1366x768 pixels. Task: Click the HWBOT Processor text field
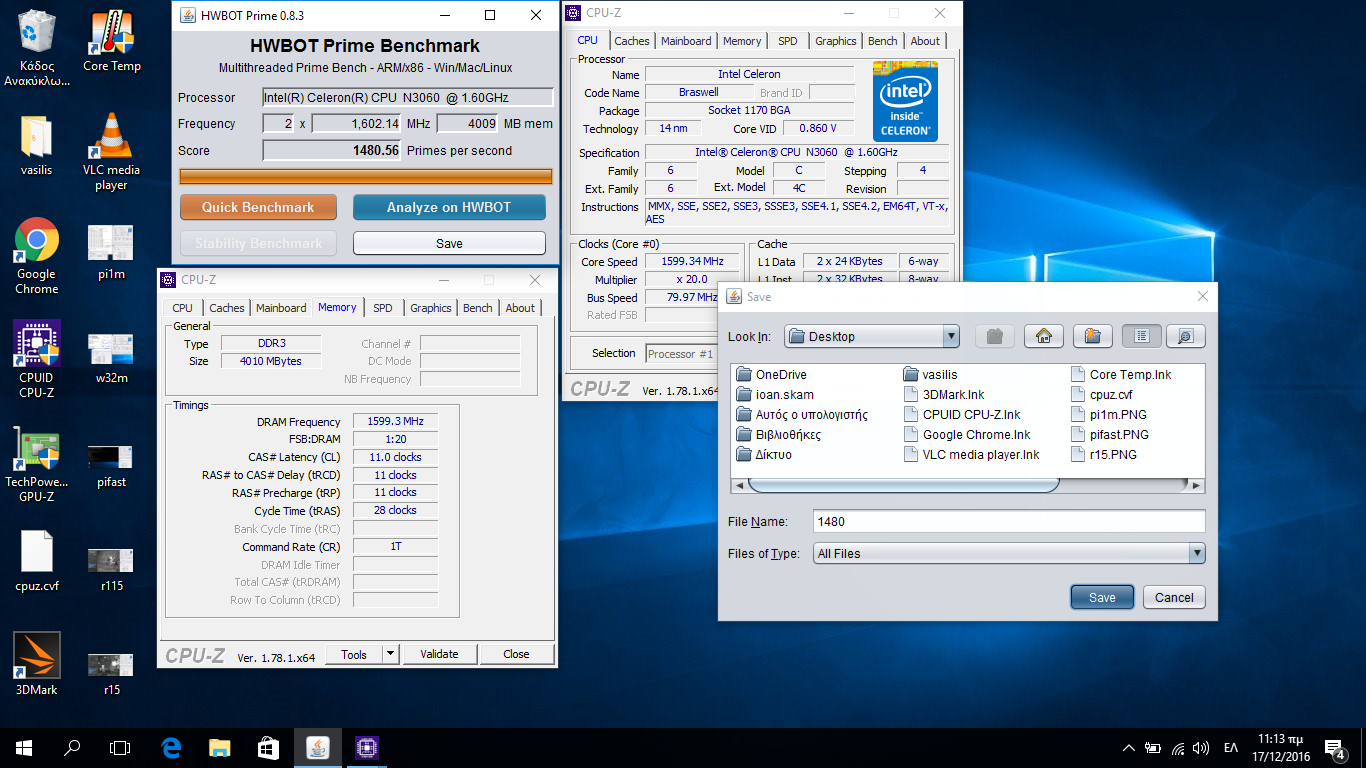(407, 97)
